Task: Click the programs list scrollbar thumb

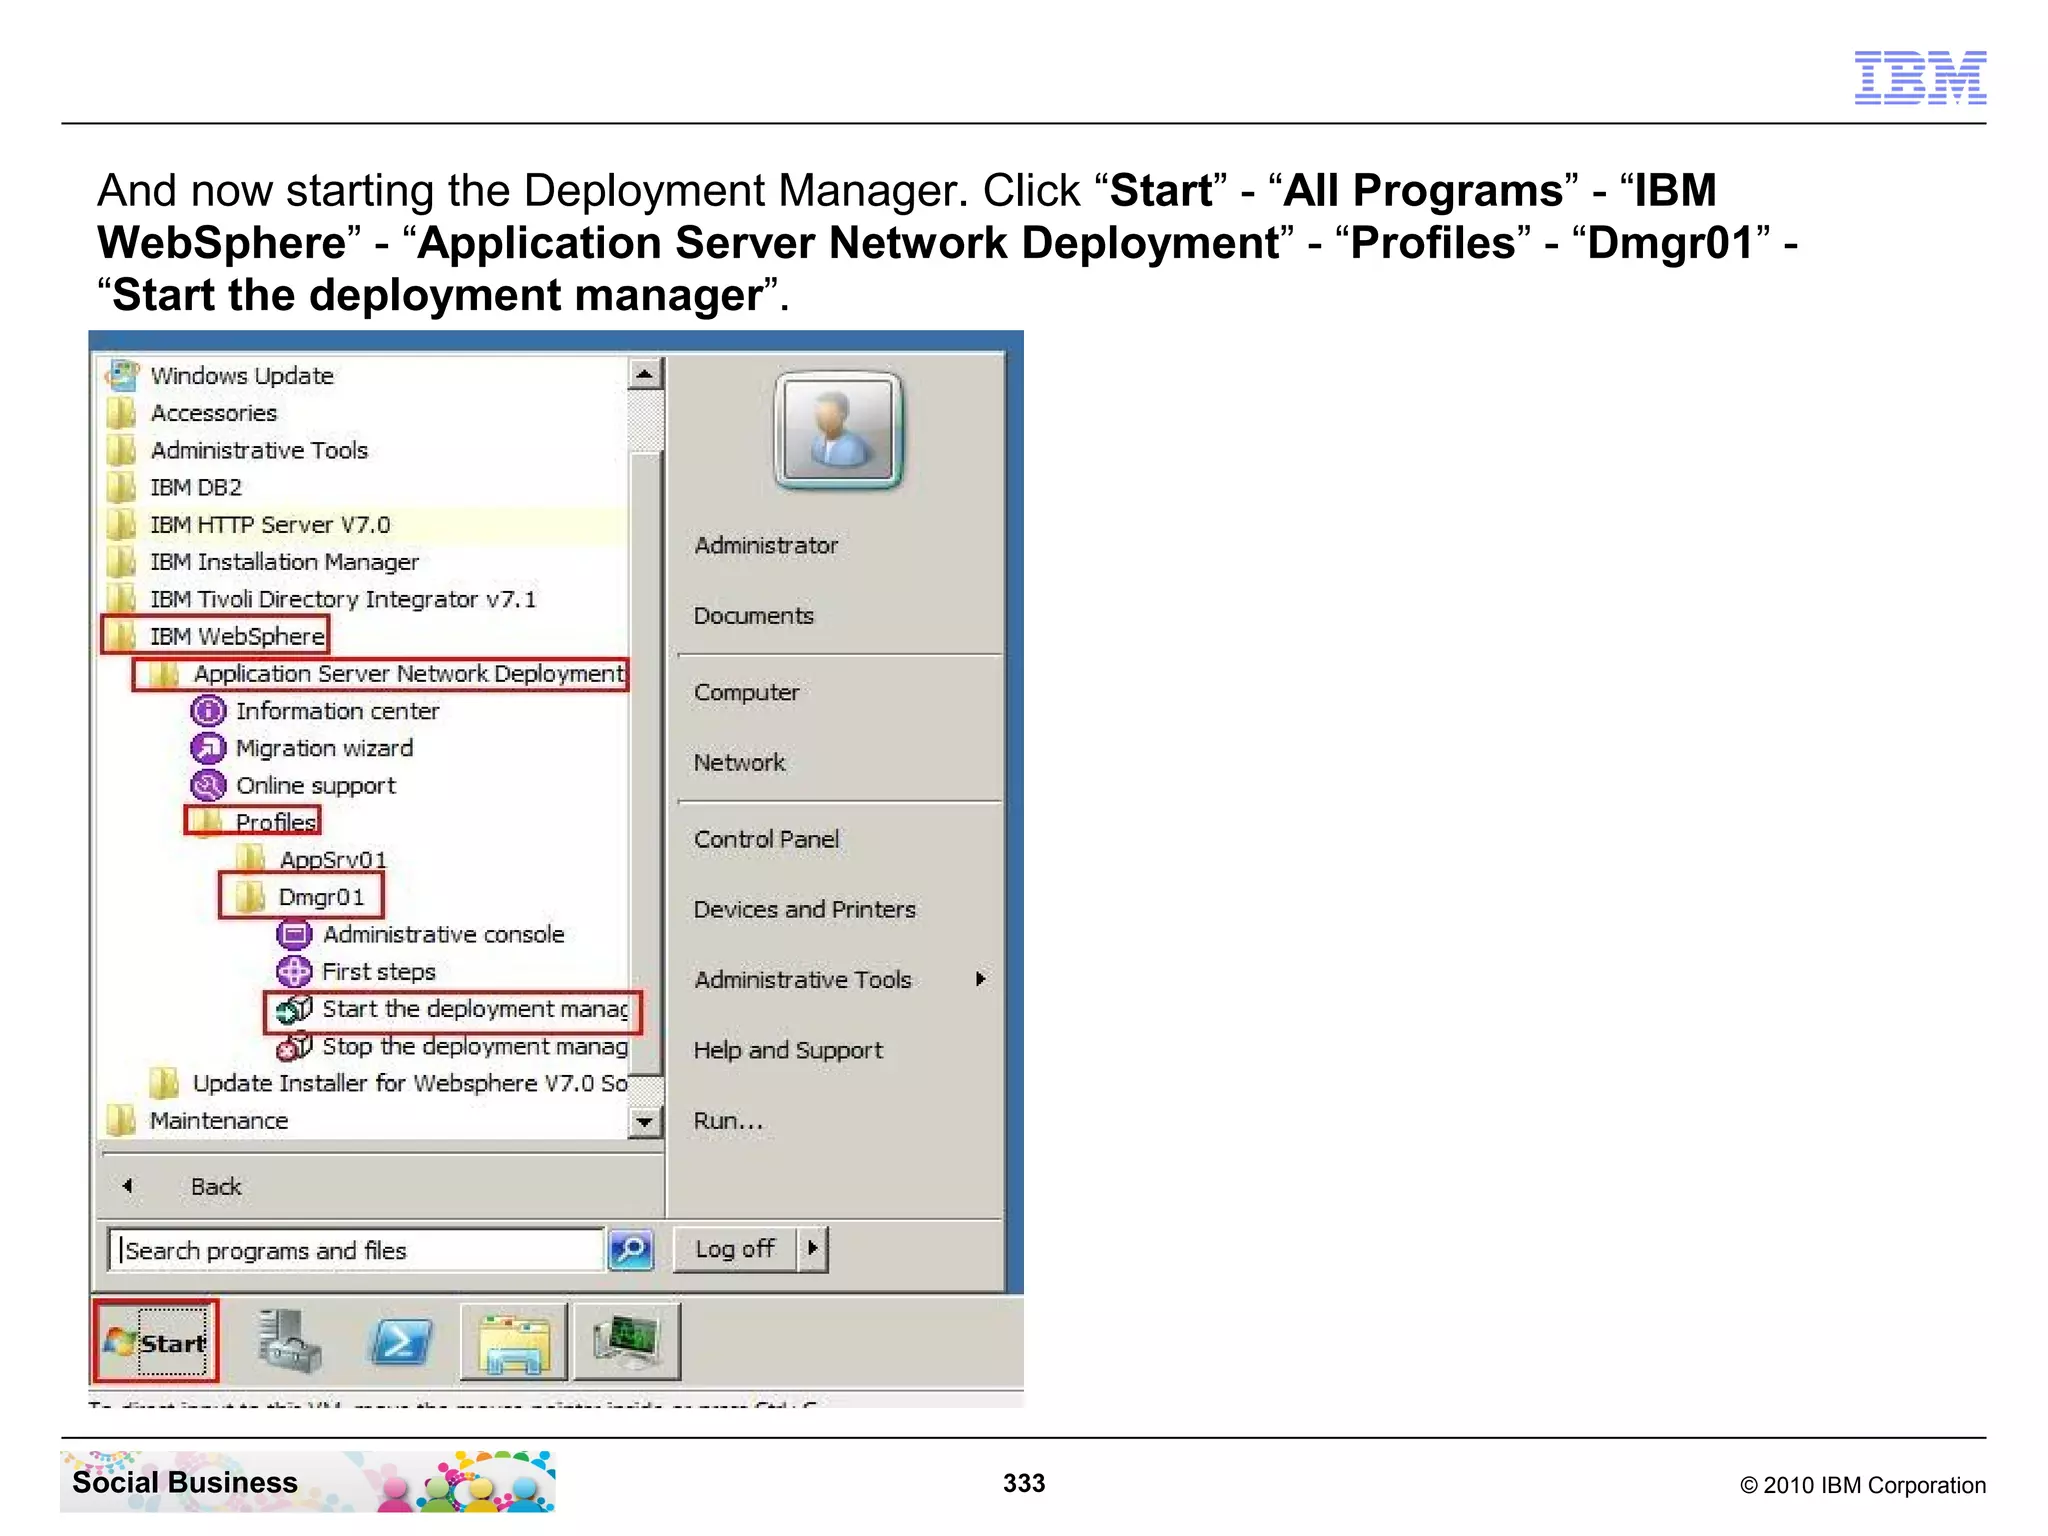Action: pyautogui.click(x=647, y=765)
